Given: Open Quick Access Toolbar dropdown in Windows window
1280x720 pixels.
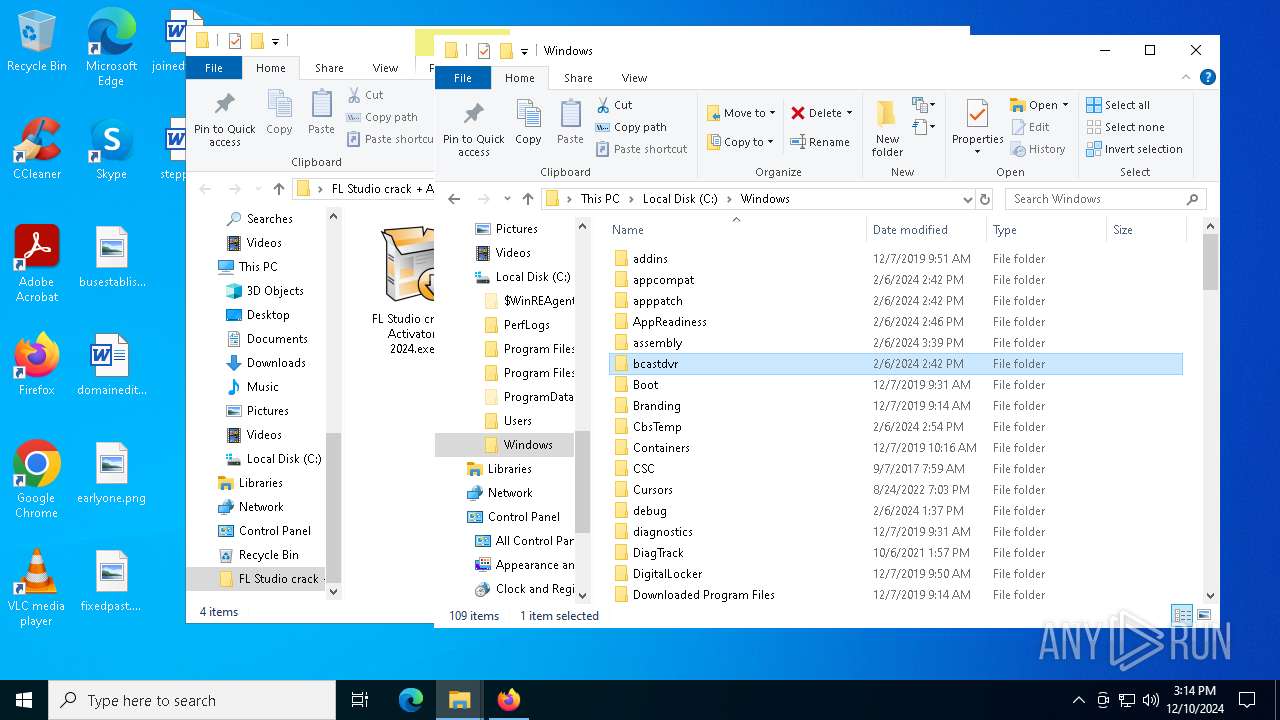Looking at the screenshot, I should [x=524, y=51].
